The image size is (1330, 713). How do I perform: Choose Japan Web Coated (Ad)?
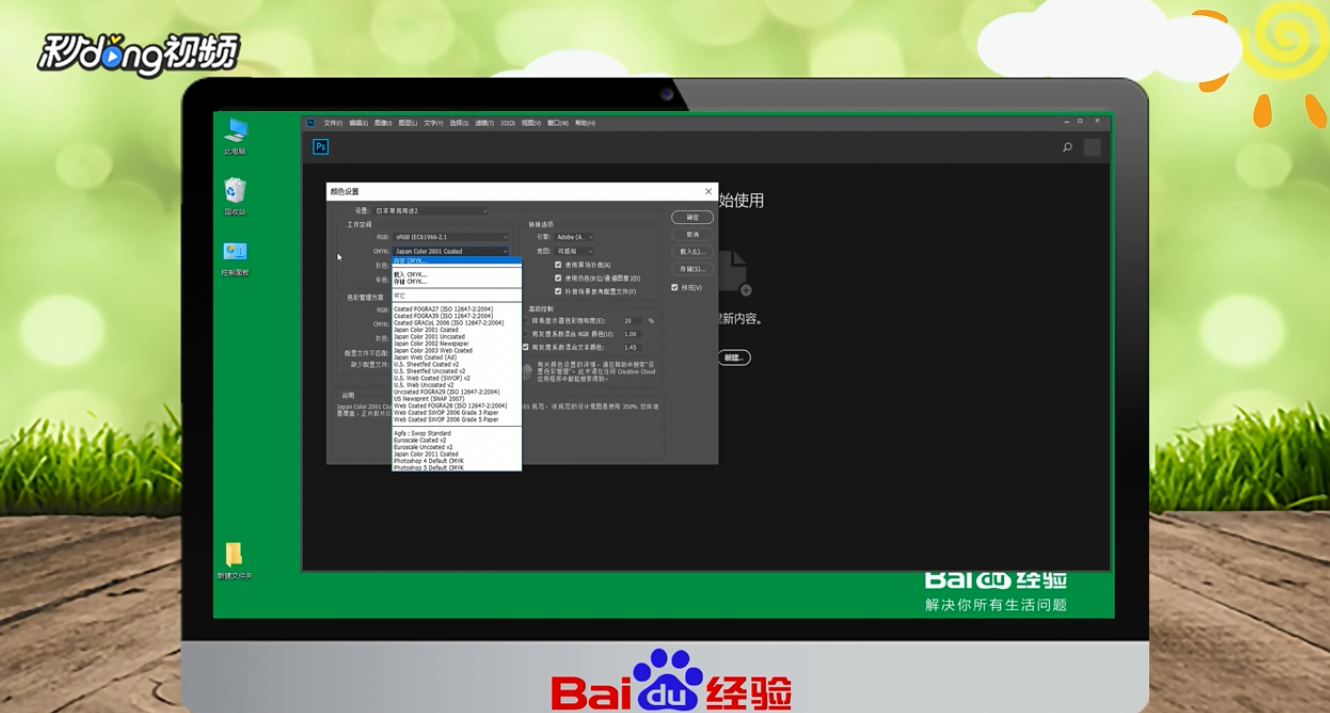coord(457,358)
